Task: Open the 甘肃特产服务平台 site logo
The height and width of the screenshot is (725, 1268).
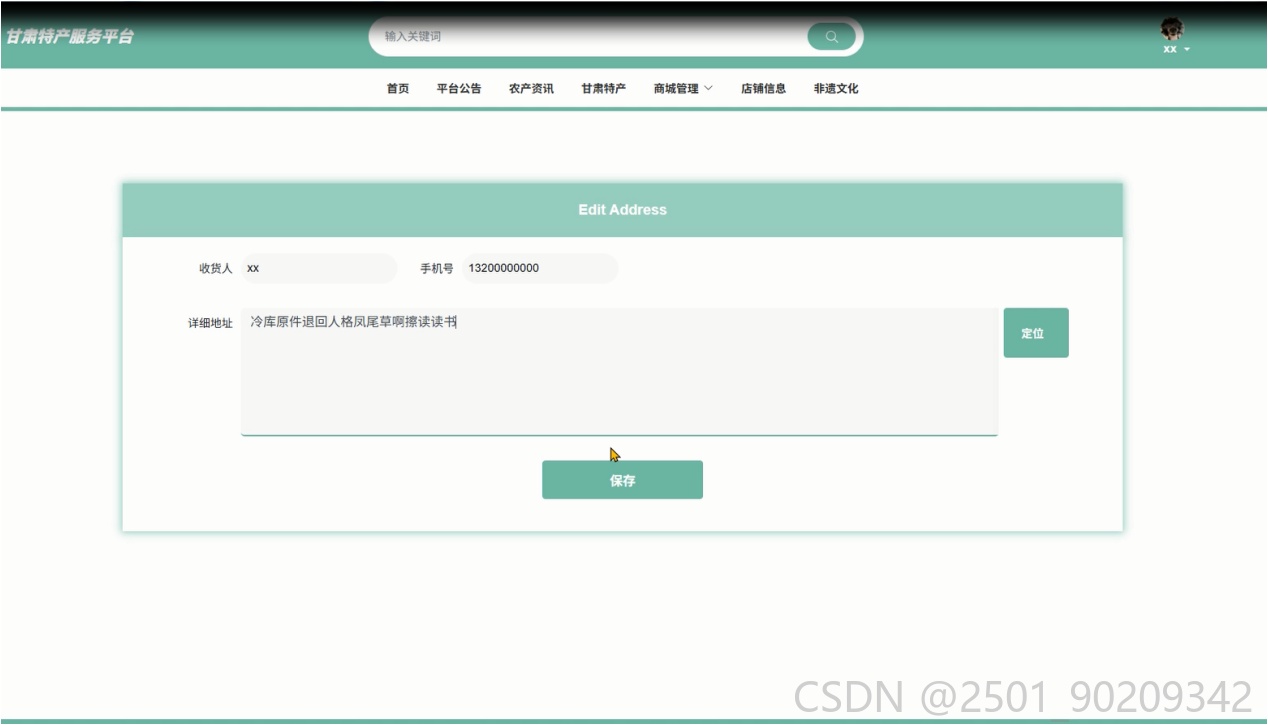Action: coord(70,37)
